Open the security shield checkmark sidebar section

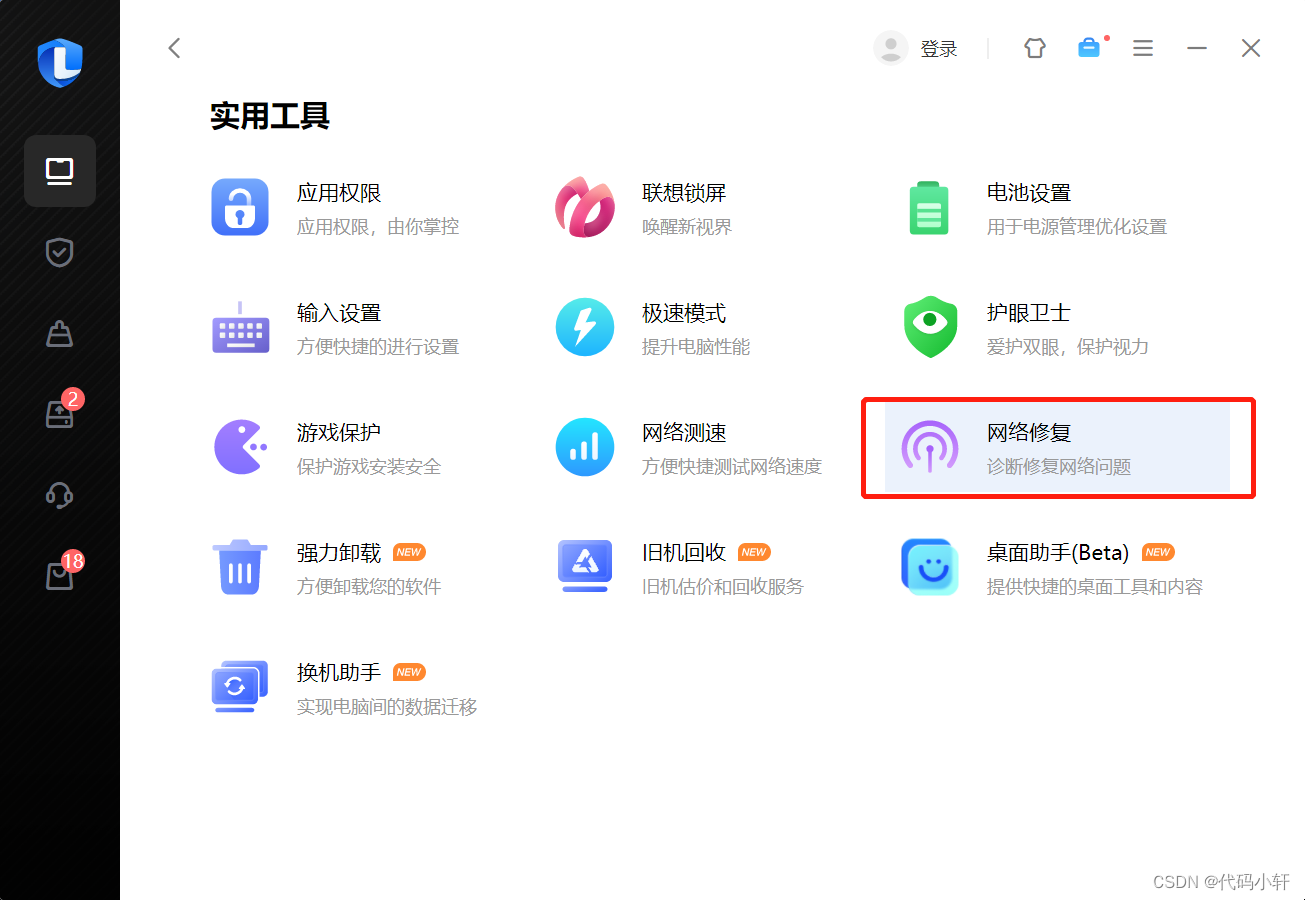(x=60, y=252)
